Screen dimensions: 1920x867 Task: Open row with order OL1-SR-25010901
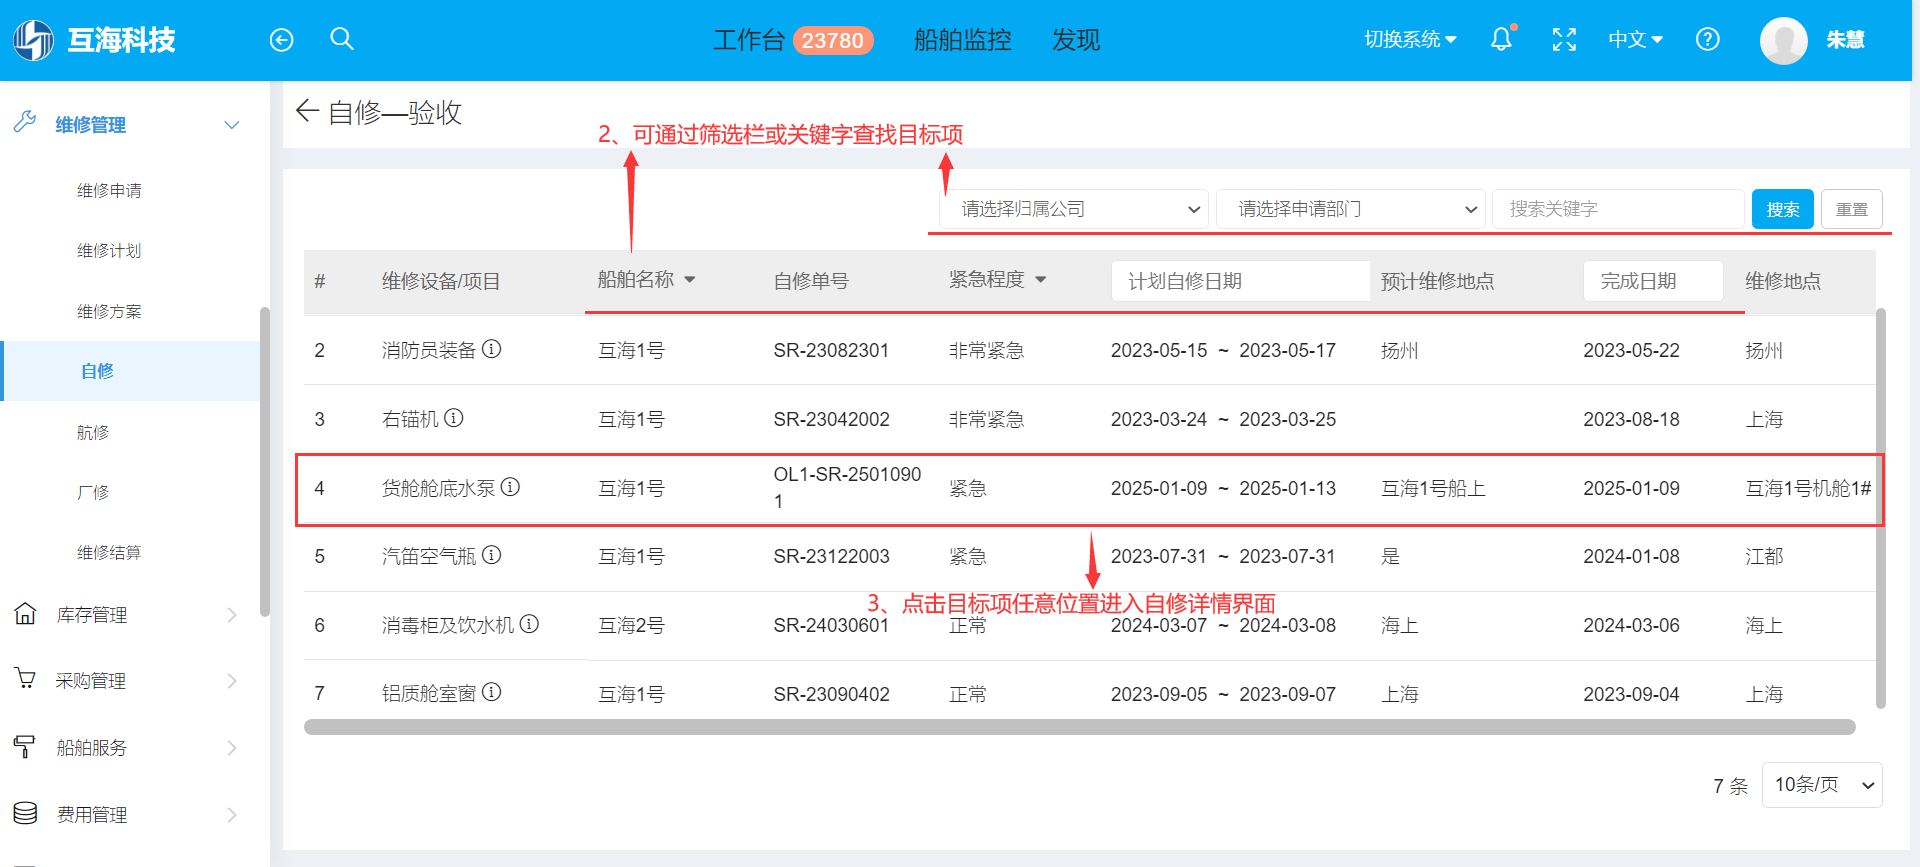[x=1089, y=488]
